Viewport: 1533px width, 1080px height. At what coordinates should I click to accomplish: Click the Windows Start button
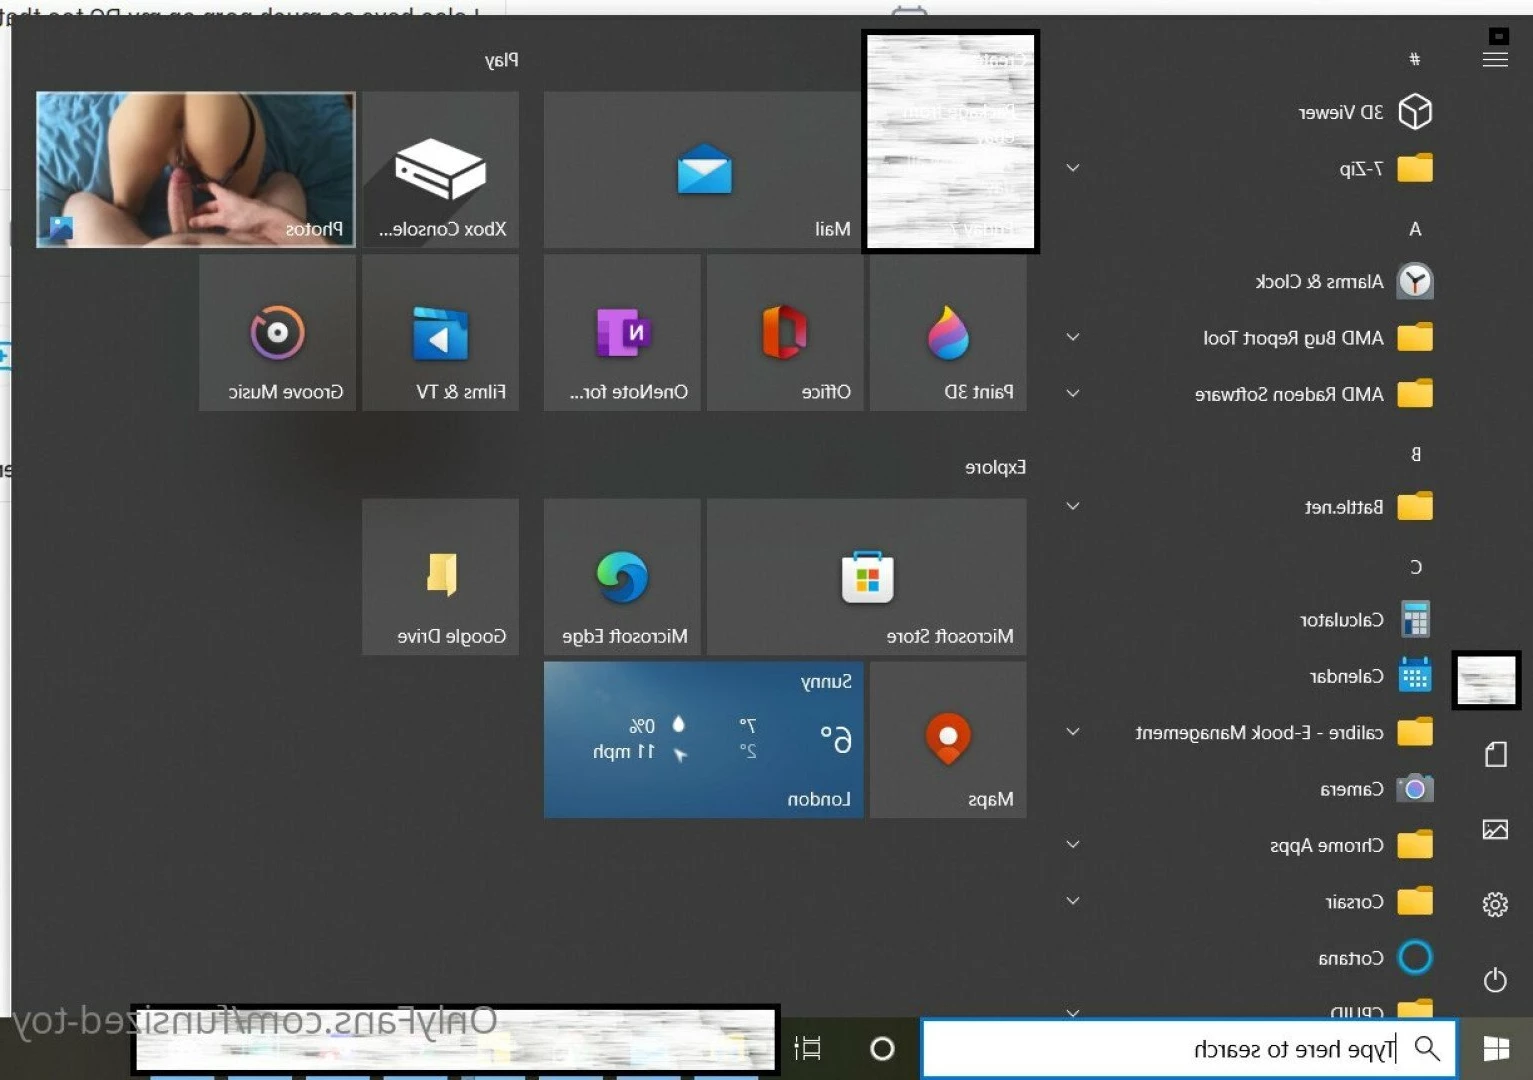click(1496, 1048)
